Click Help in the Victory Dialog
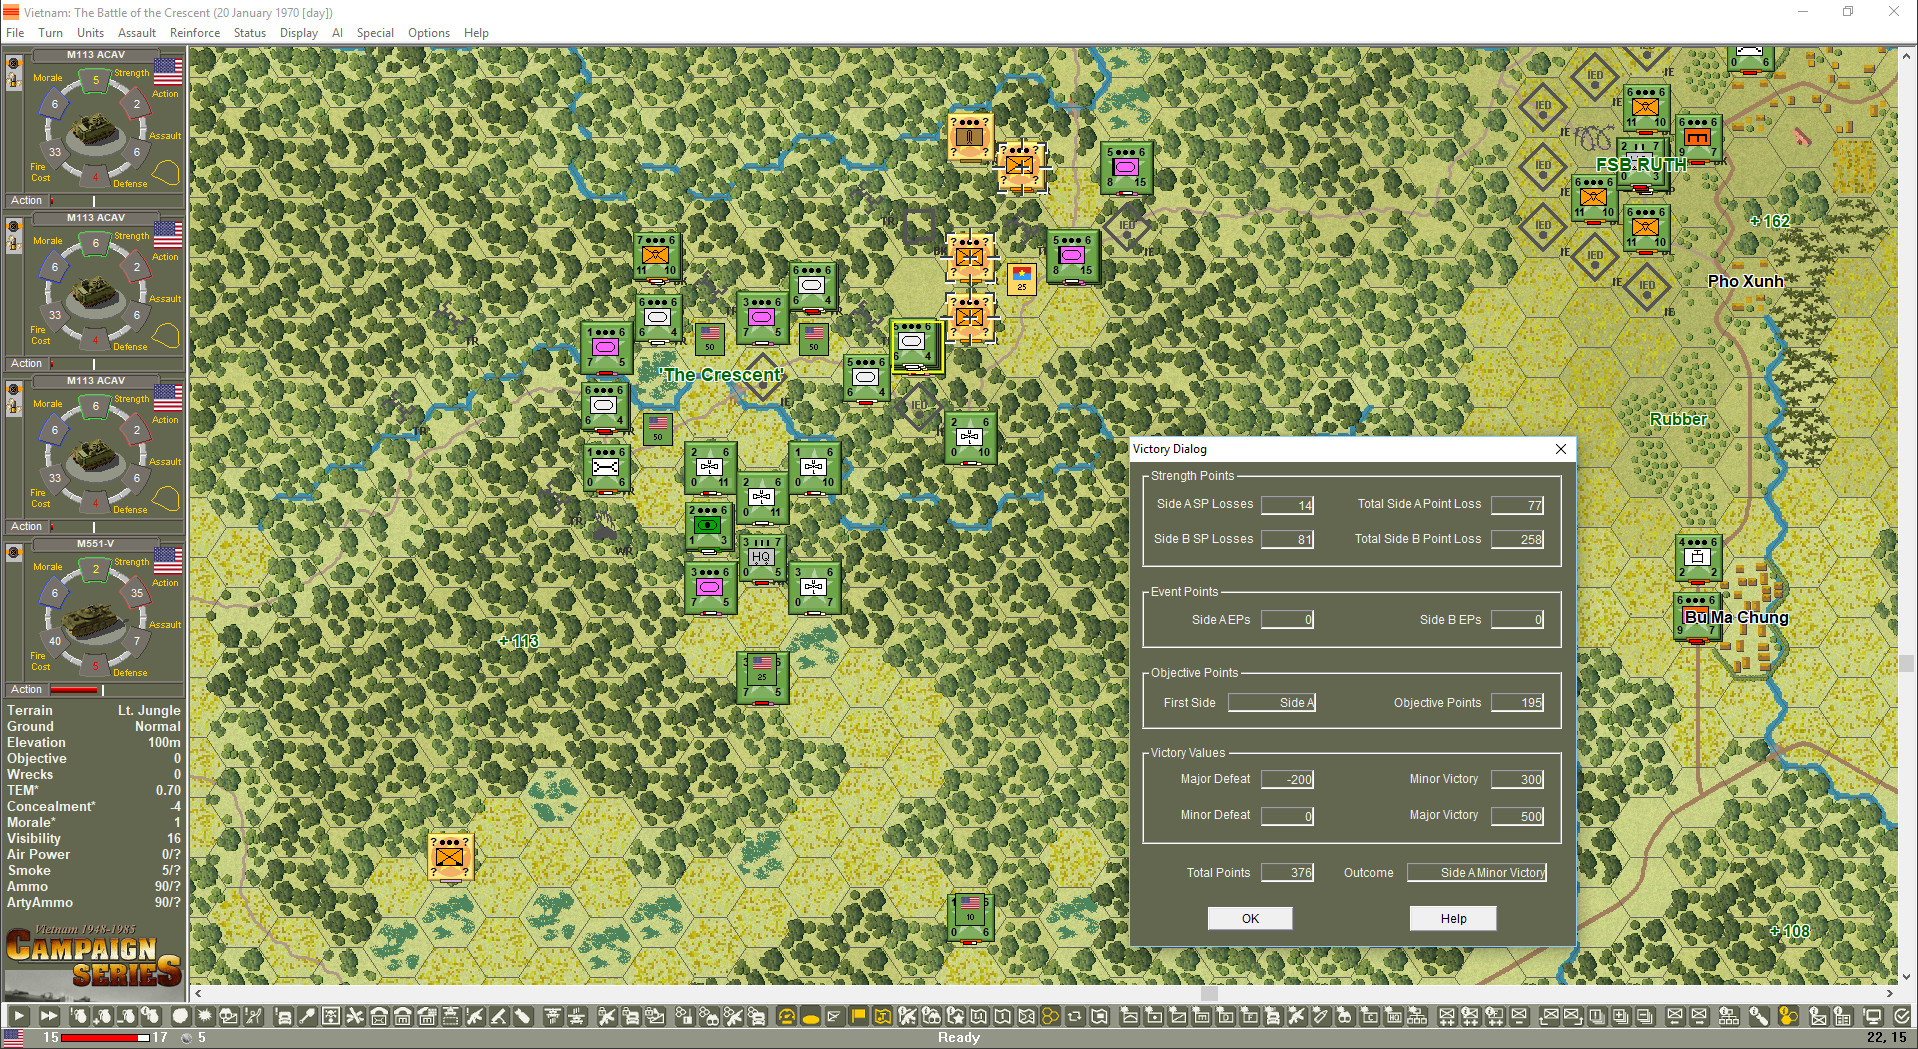Screen dimensions: 1918x1049 point(1453,918)
